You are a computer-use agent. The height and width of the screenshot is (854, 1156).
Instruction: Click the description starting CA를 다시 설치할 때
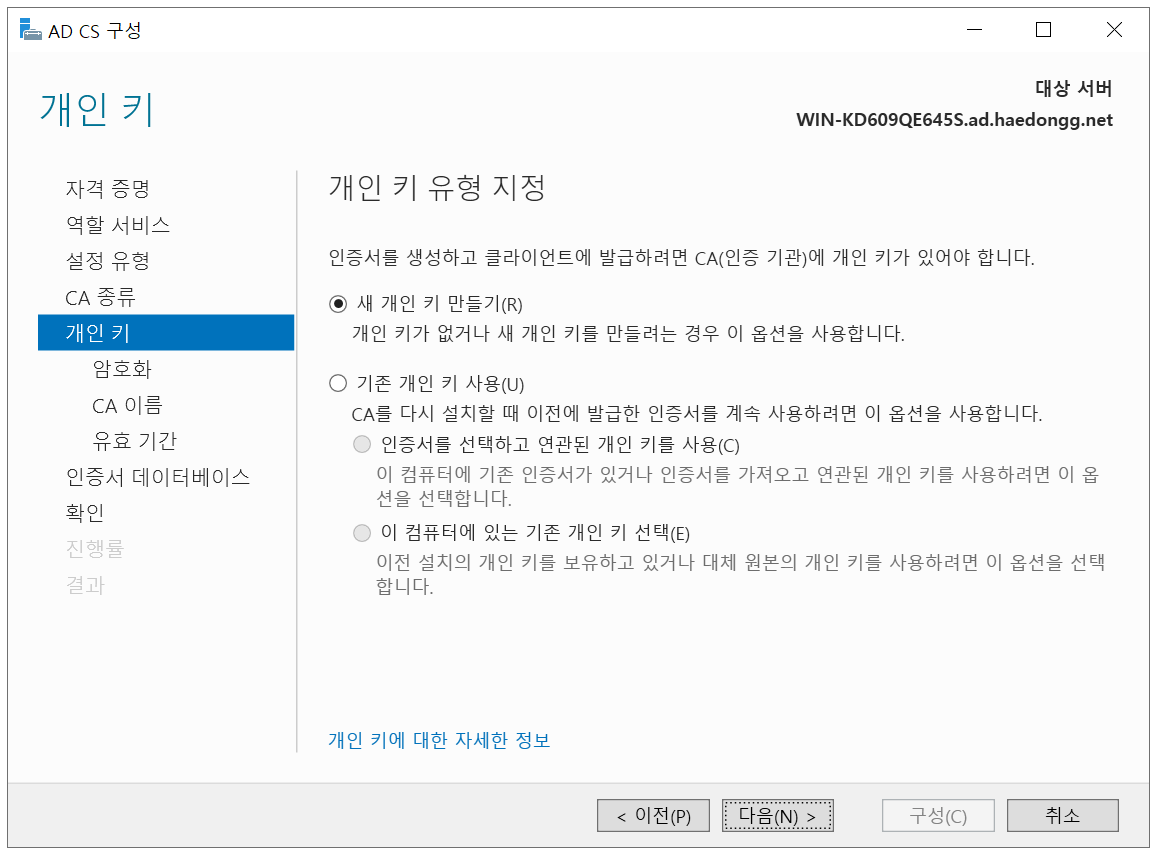[x=697, y=413]
